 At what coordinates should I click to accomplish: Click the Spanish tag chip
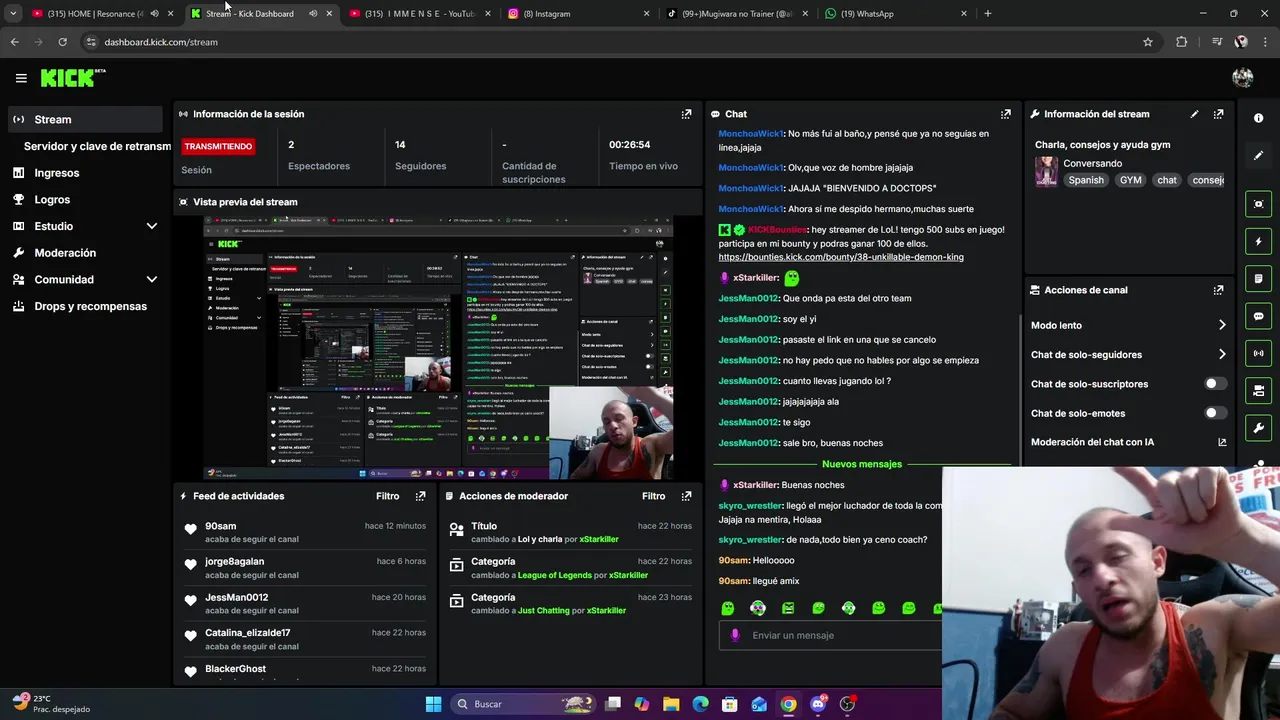[x=1086, y=180]
